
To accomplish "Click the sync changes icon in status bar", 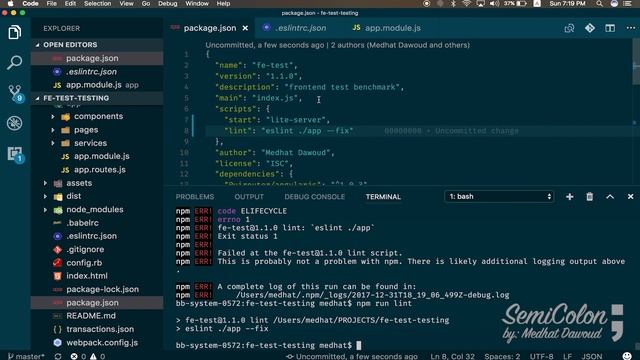I will [x=58, y=356].
